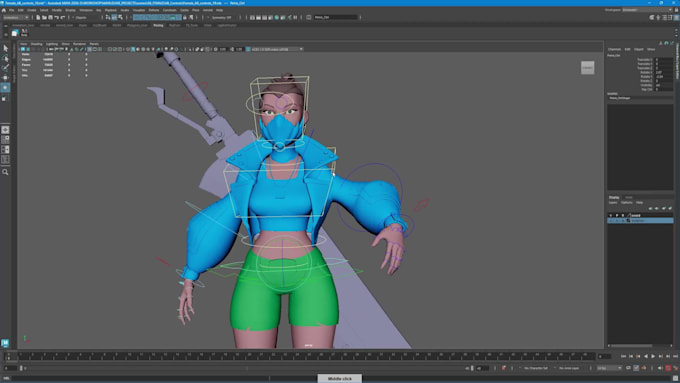The height and width of the screenshot is (383, 680).
Task: Choose the Lasso select tool
Action: point(5,58)
